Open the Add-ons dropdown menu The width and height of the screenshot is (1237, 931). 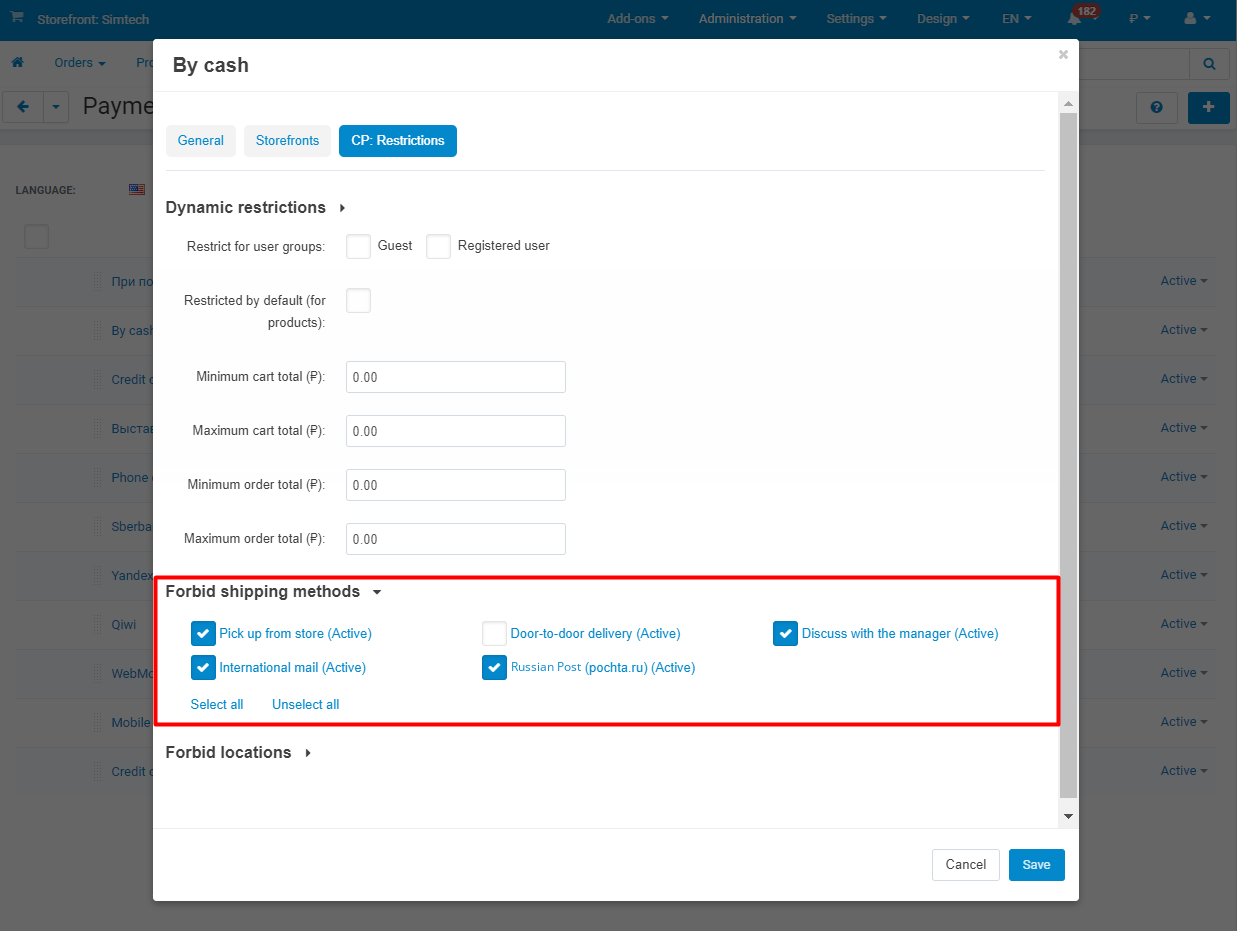(x=638, y=19)
